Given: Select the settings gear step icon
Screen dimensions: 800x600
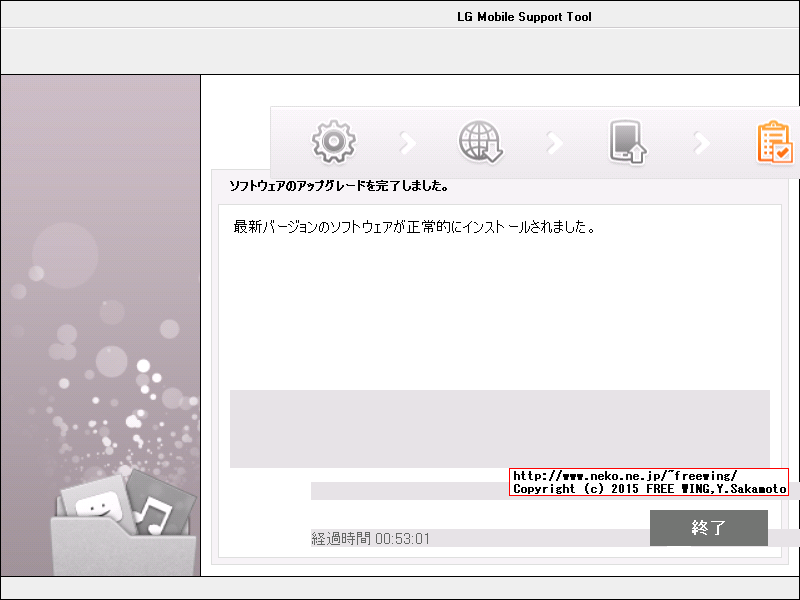Looking at the screenshot, I should [333, 142].
